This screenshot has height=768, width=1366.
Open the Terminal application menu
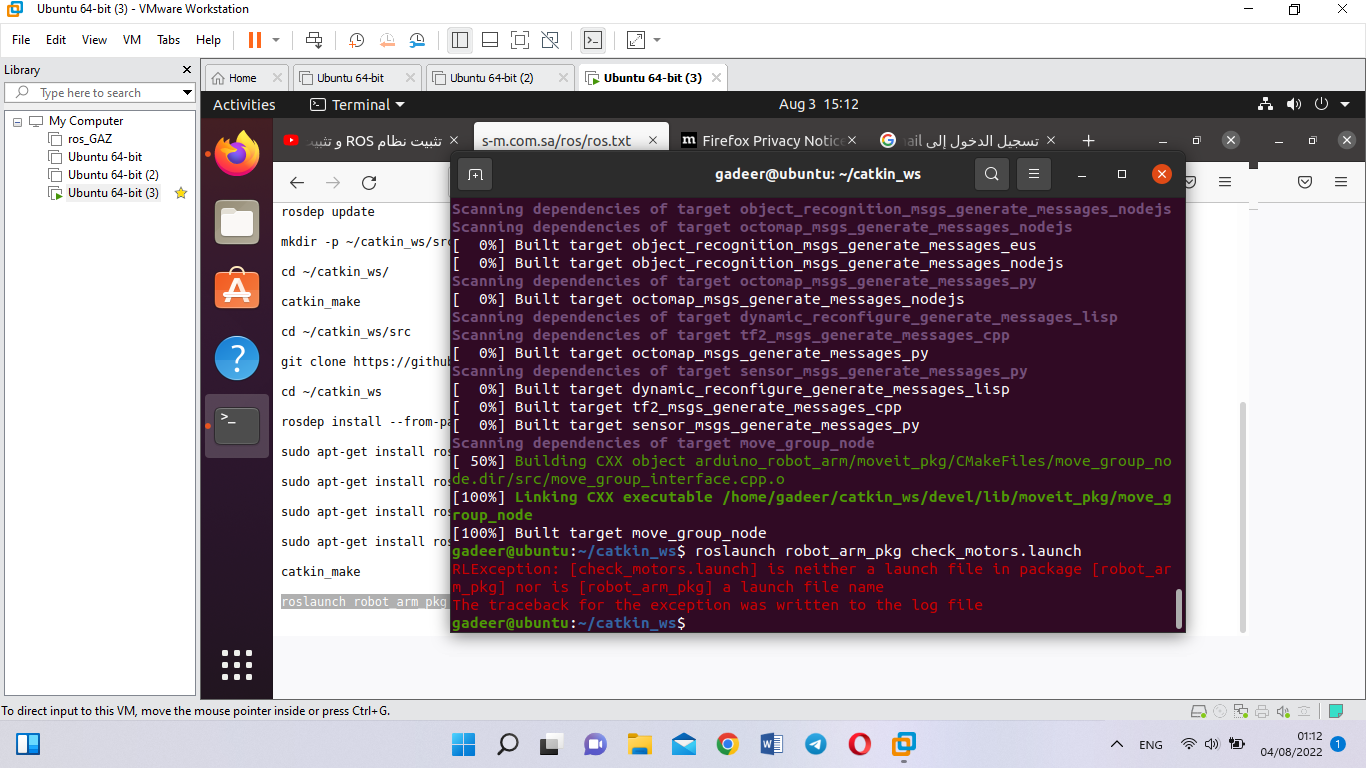tap(355, 104)
